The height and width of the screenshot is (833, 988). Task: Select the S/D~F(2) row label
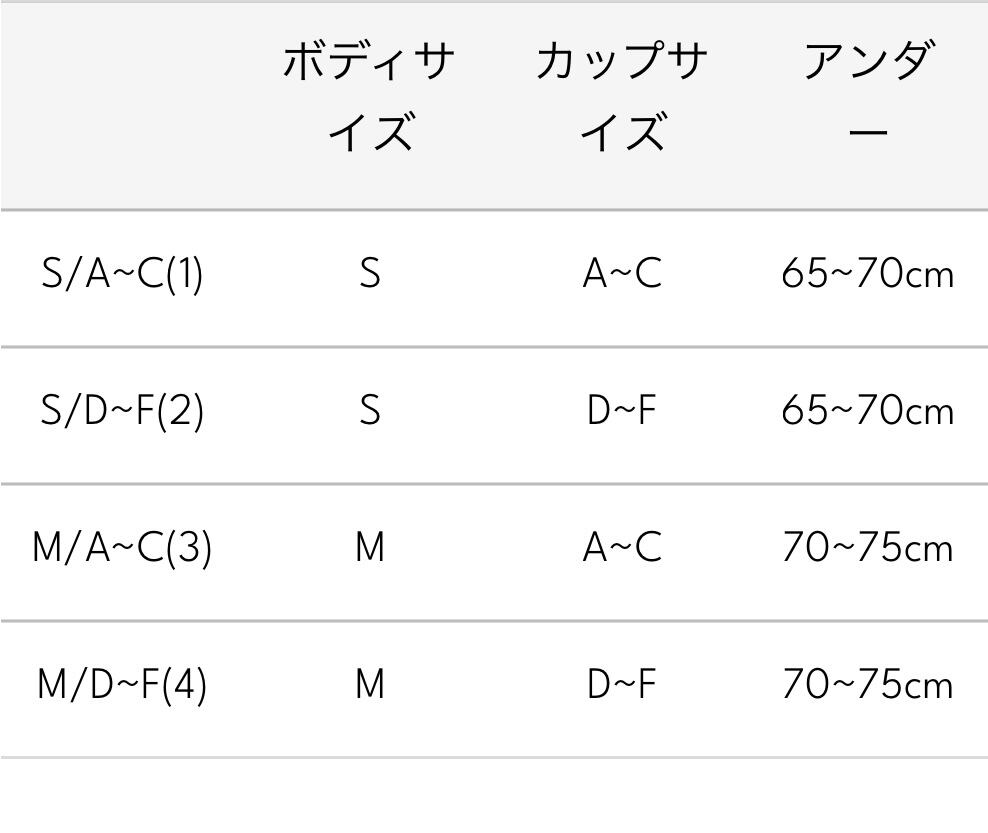pos(123,411)
